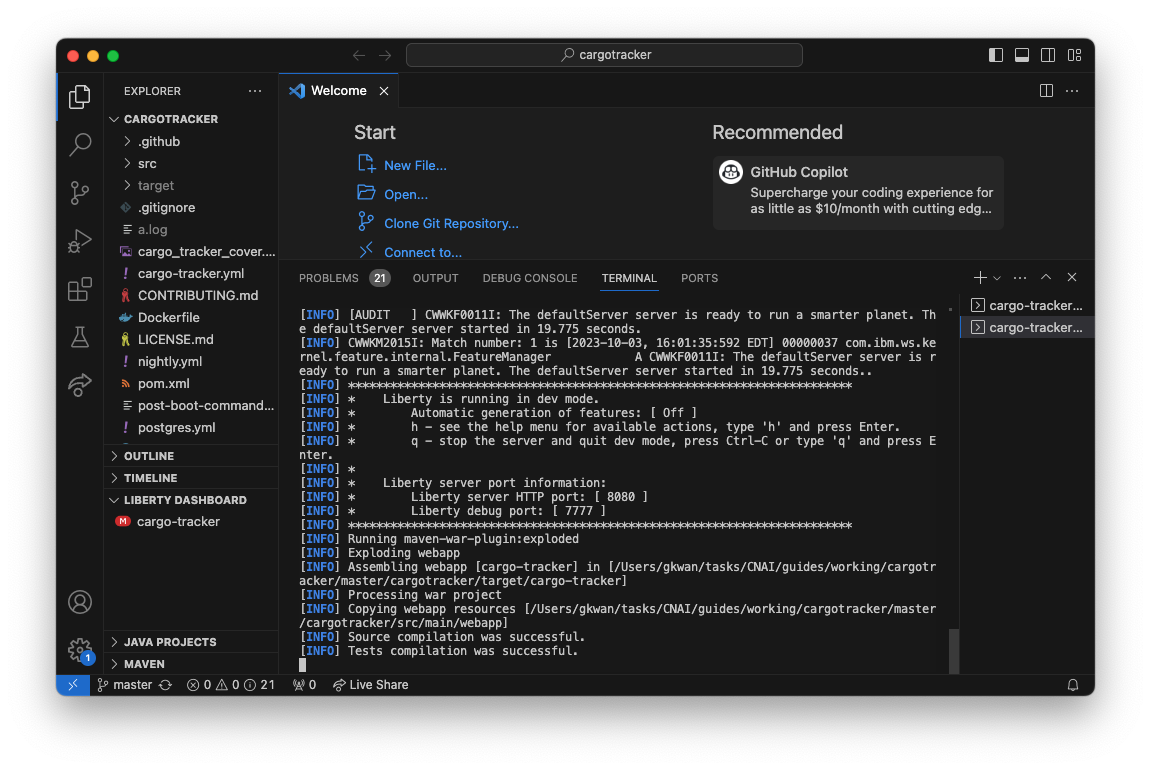Screen dimensions: 1151x770
Task: Open the Extensions view
Action: click(80, 290)
